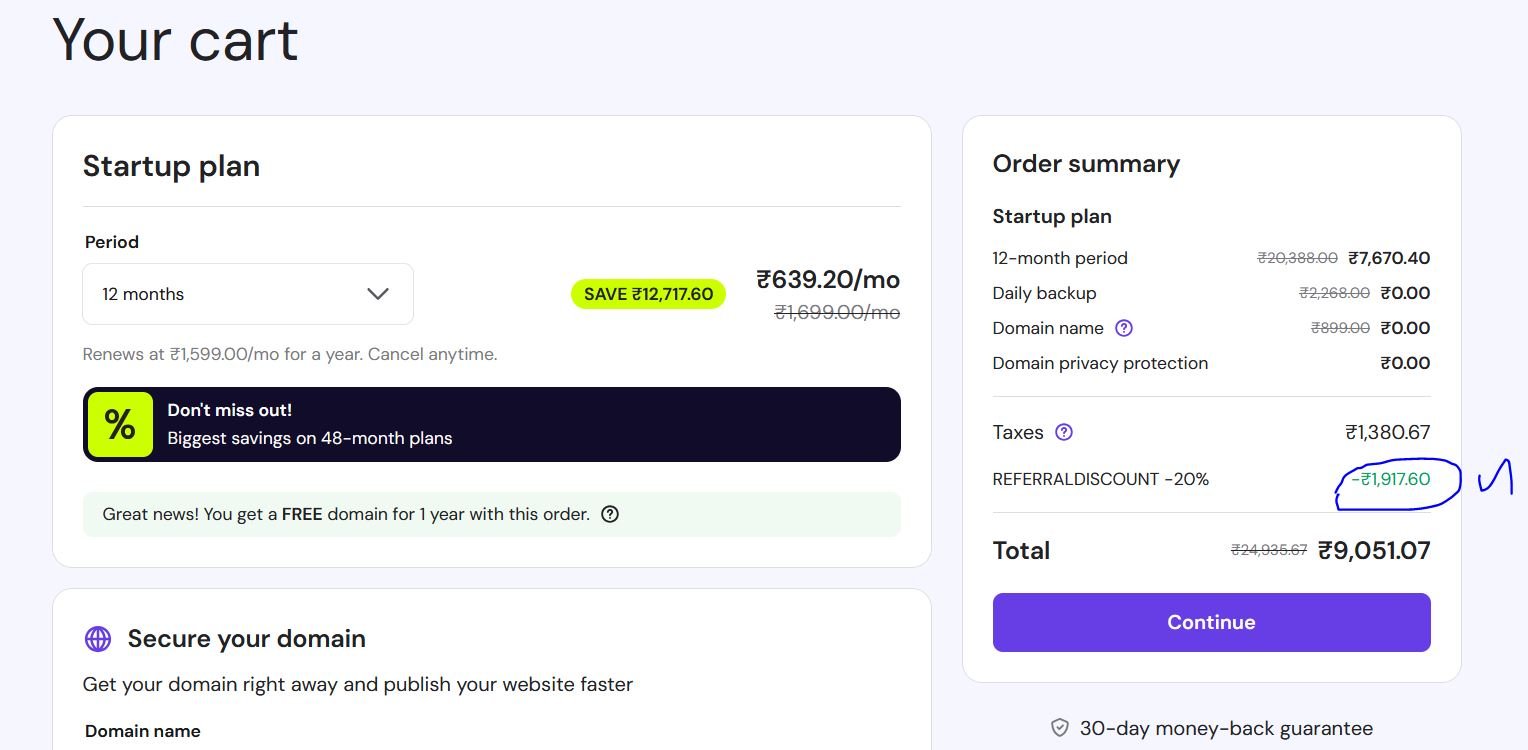Click the renewal notice with Cancel anytime
This screenshot has height=750, width=1528.
pos(289,354)
